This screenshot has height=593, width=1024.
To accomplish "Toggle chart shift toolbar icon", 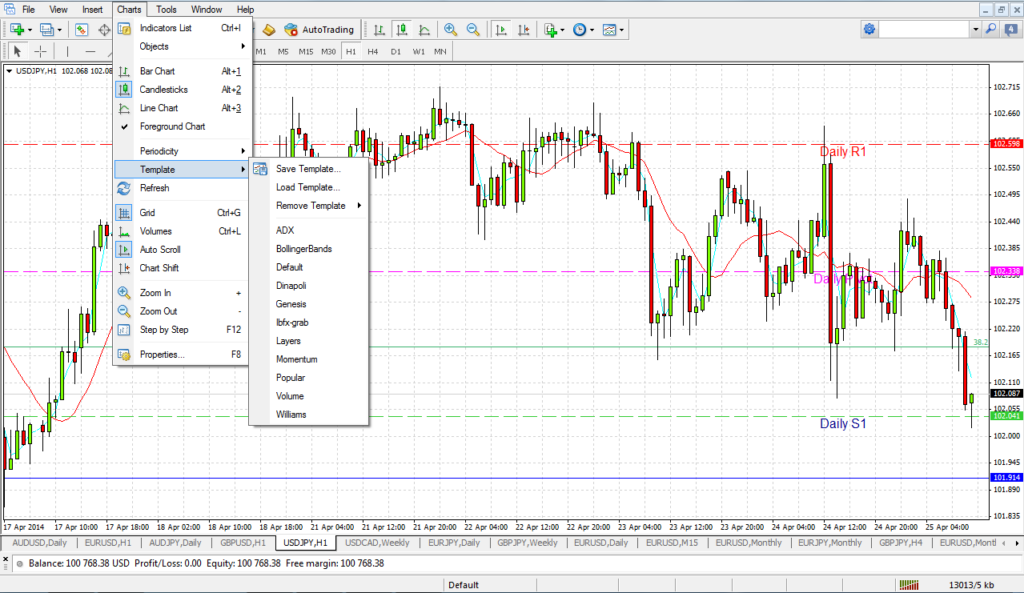I will point(524,30).
